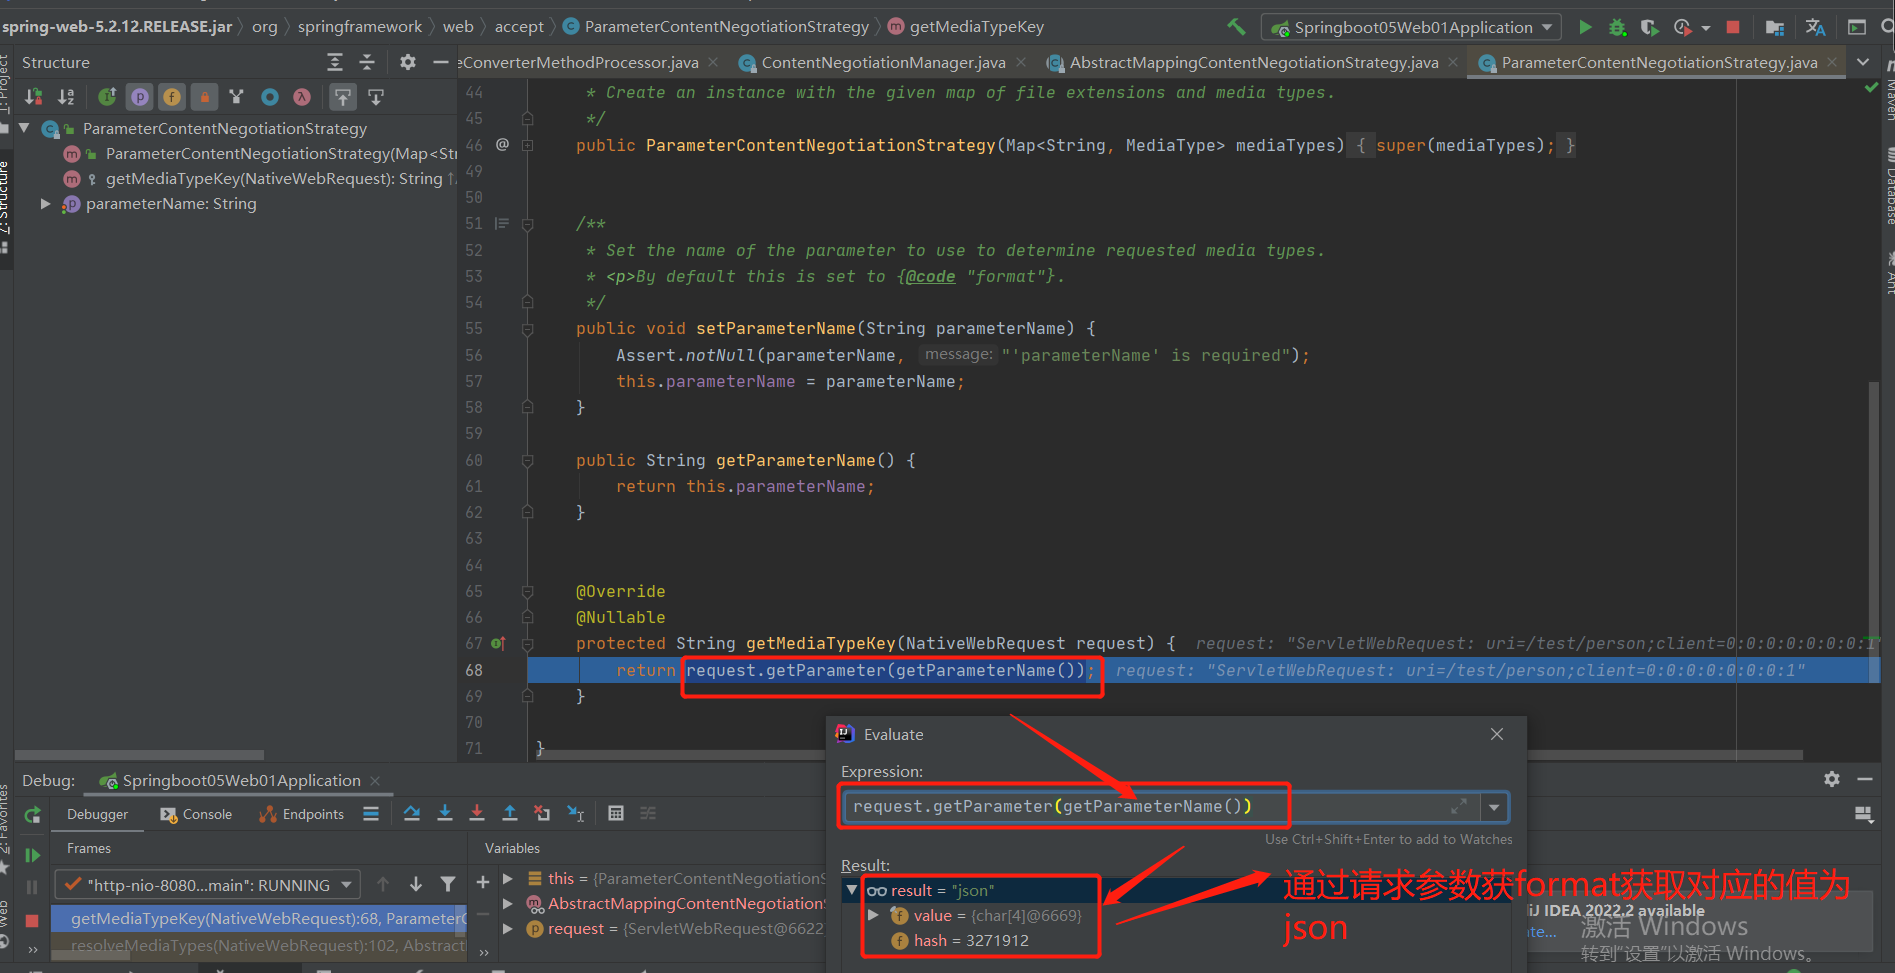Expand the expression field in Evaluate

(1458, 806)
